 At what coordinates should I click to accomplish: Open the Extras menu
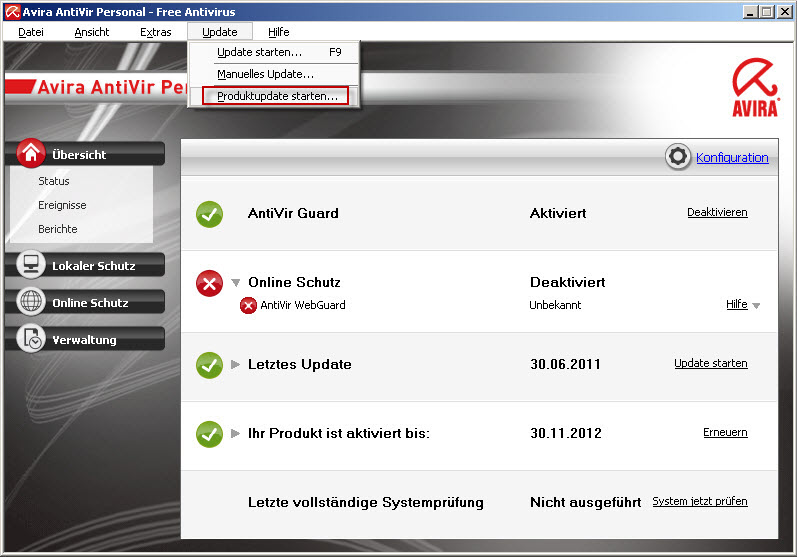156,32
